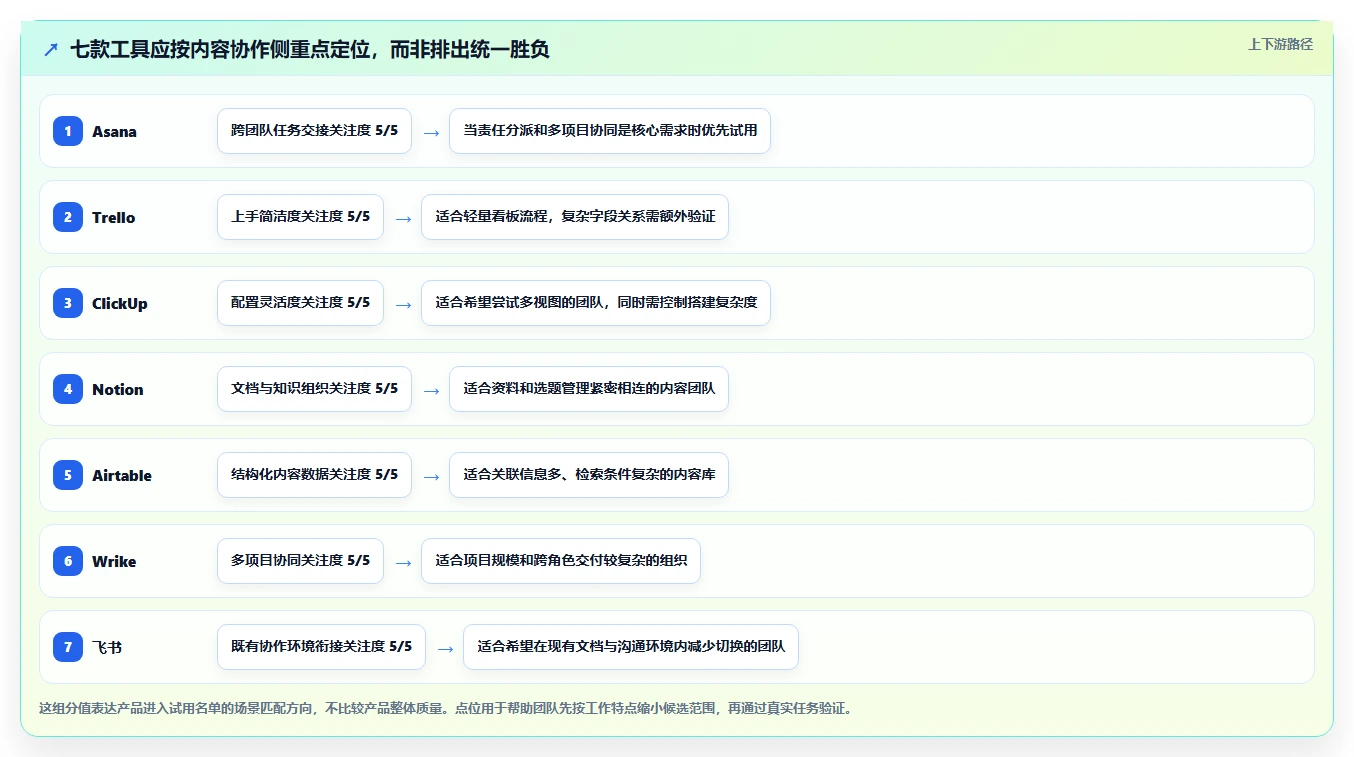
Task: Click the arrow icon beside the title
Action: click(x=51, y=50)
